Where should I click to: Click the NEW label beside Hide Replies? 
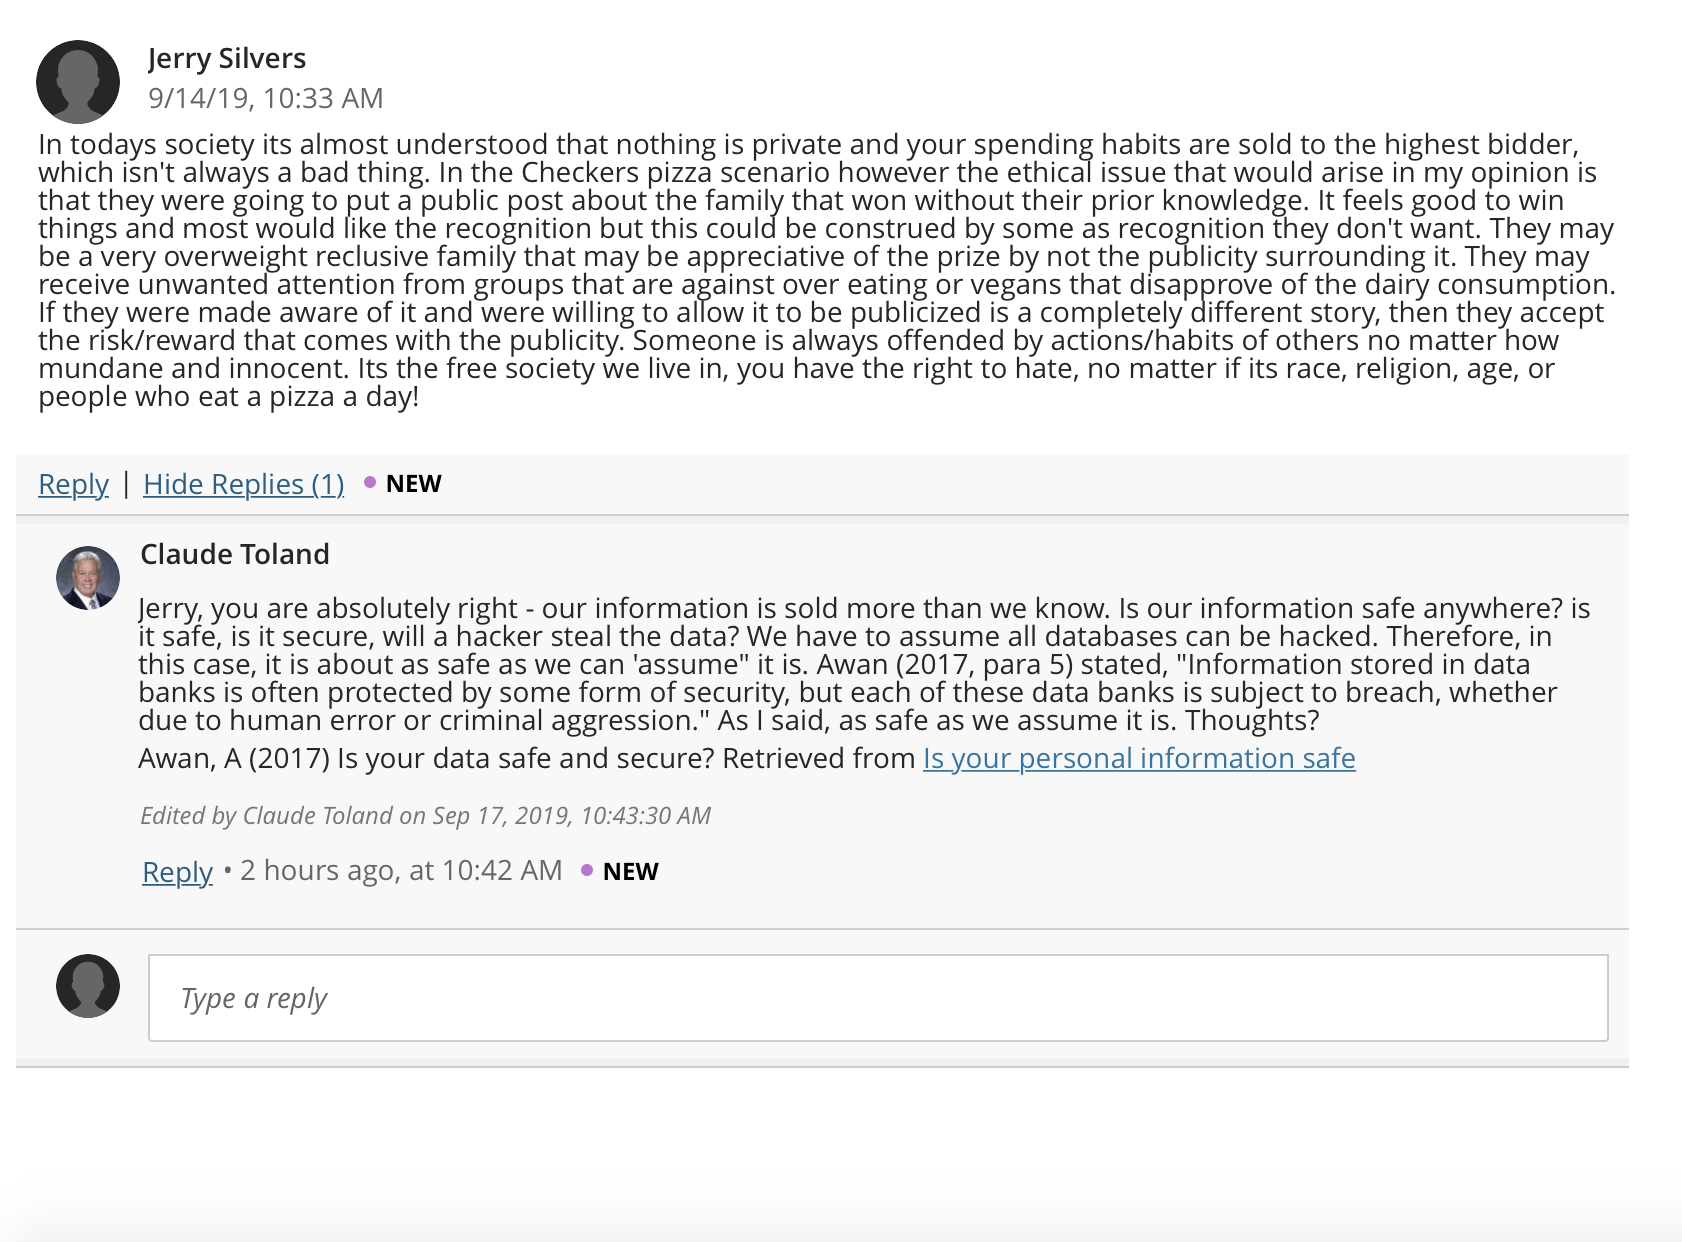pyautogui.click(x=414, y=484)
